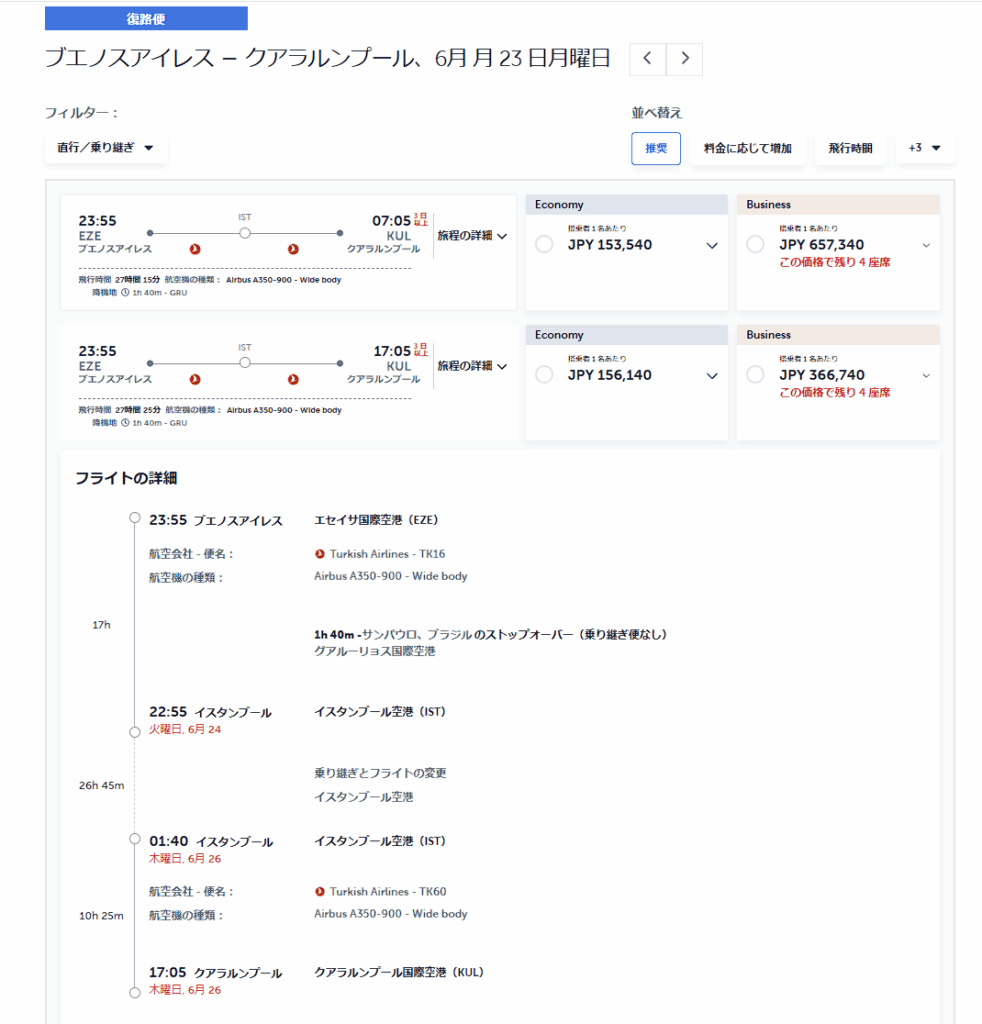Click second Turkish Airlines logo on the 17:05 flight card route
982x1024 pixels.
[x=293, y=379]
